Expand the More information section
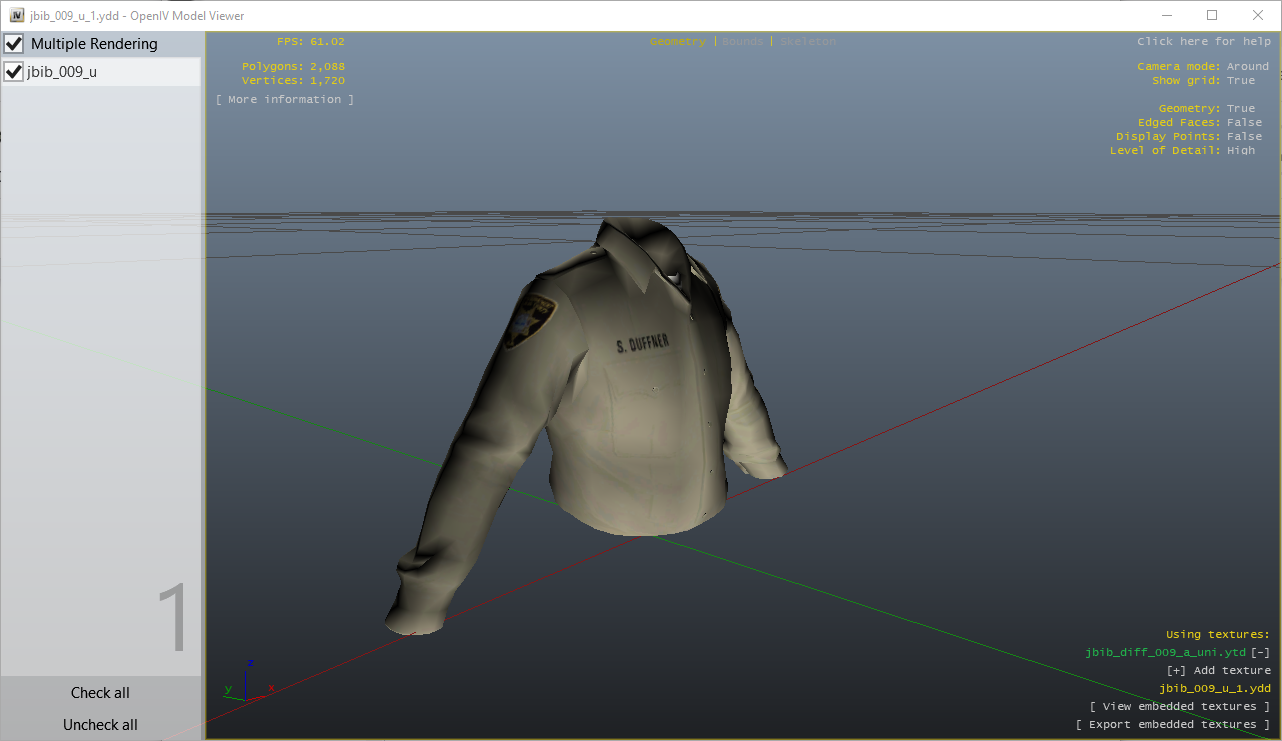Screen dimensions: 1282x741 click(x=285, y=100)
